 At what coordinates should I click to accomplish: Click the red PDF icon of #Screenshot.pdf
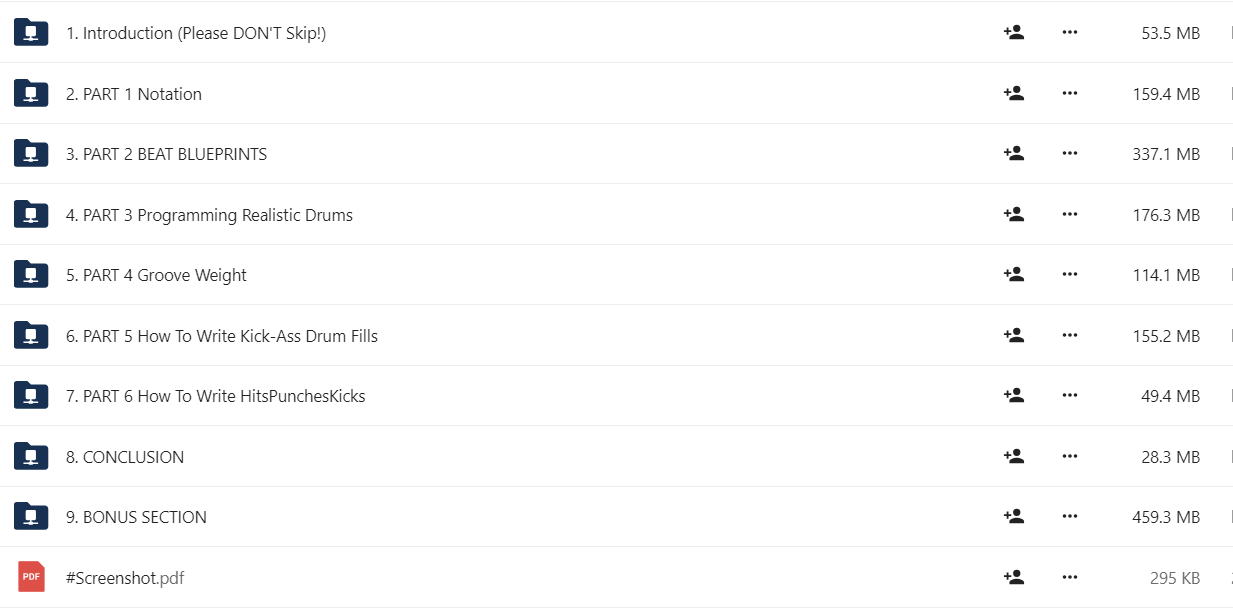pyautogui.click(x=31, y=577)
